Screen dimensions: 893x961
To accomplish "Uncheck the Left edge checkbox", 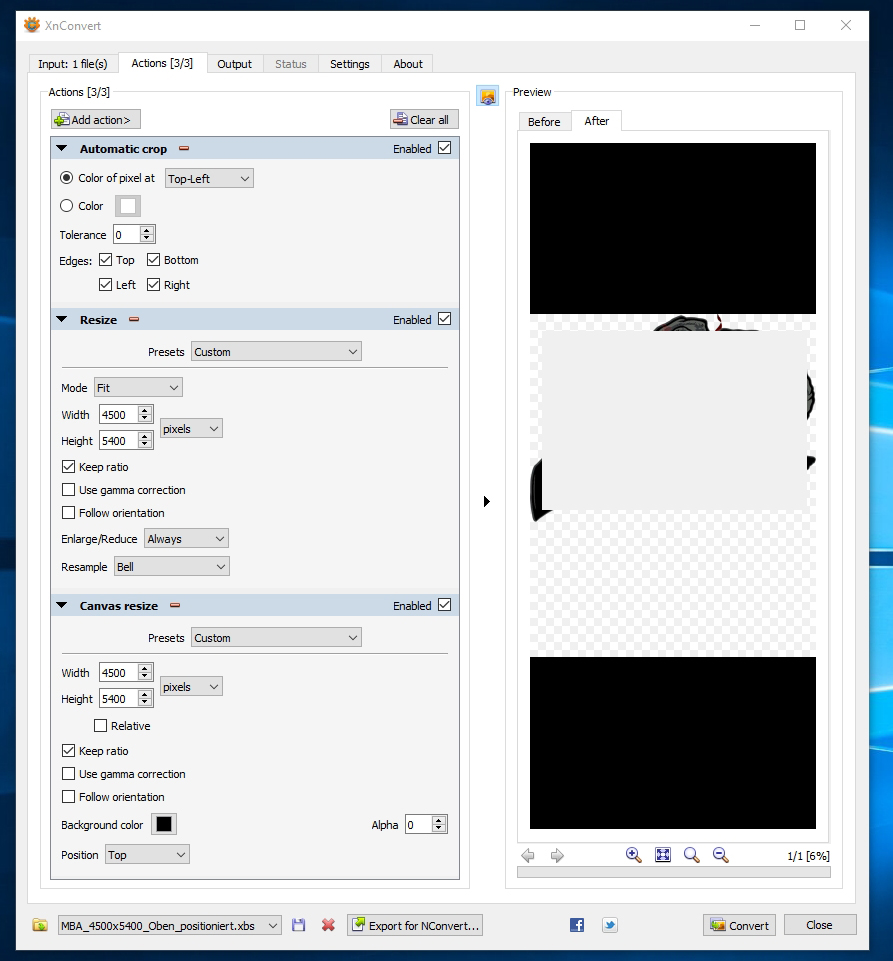I will [x=105, y=284].
